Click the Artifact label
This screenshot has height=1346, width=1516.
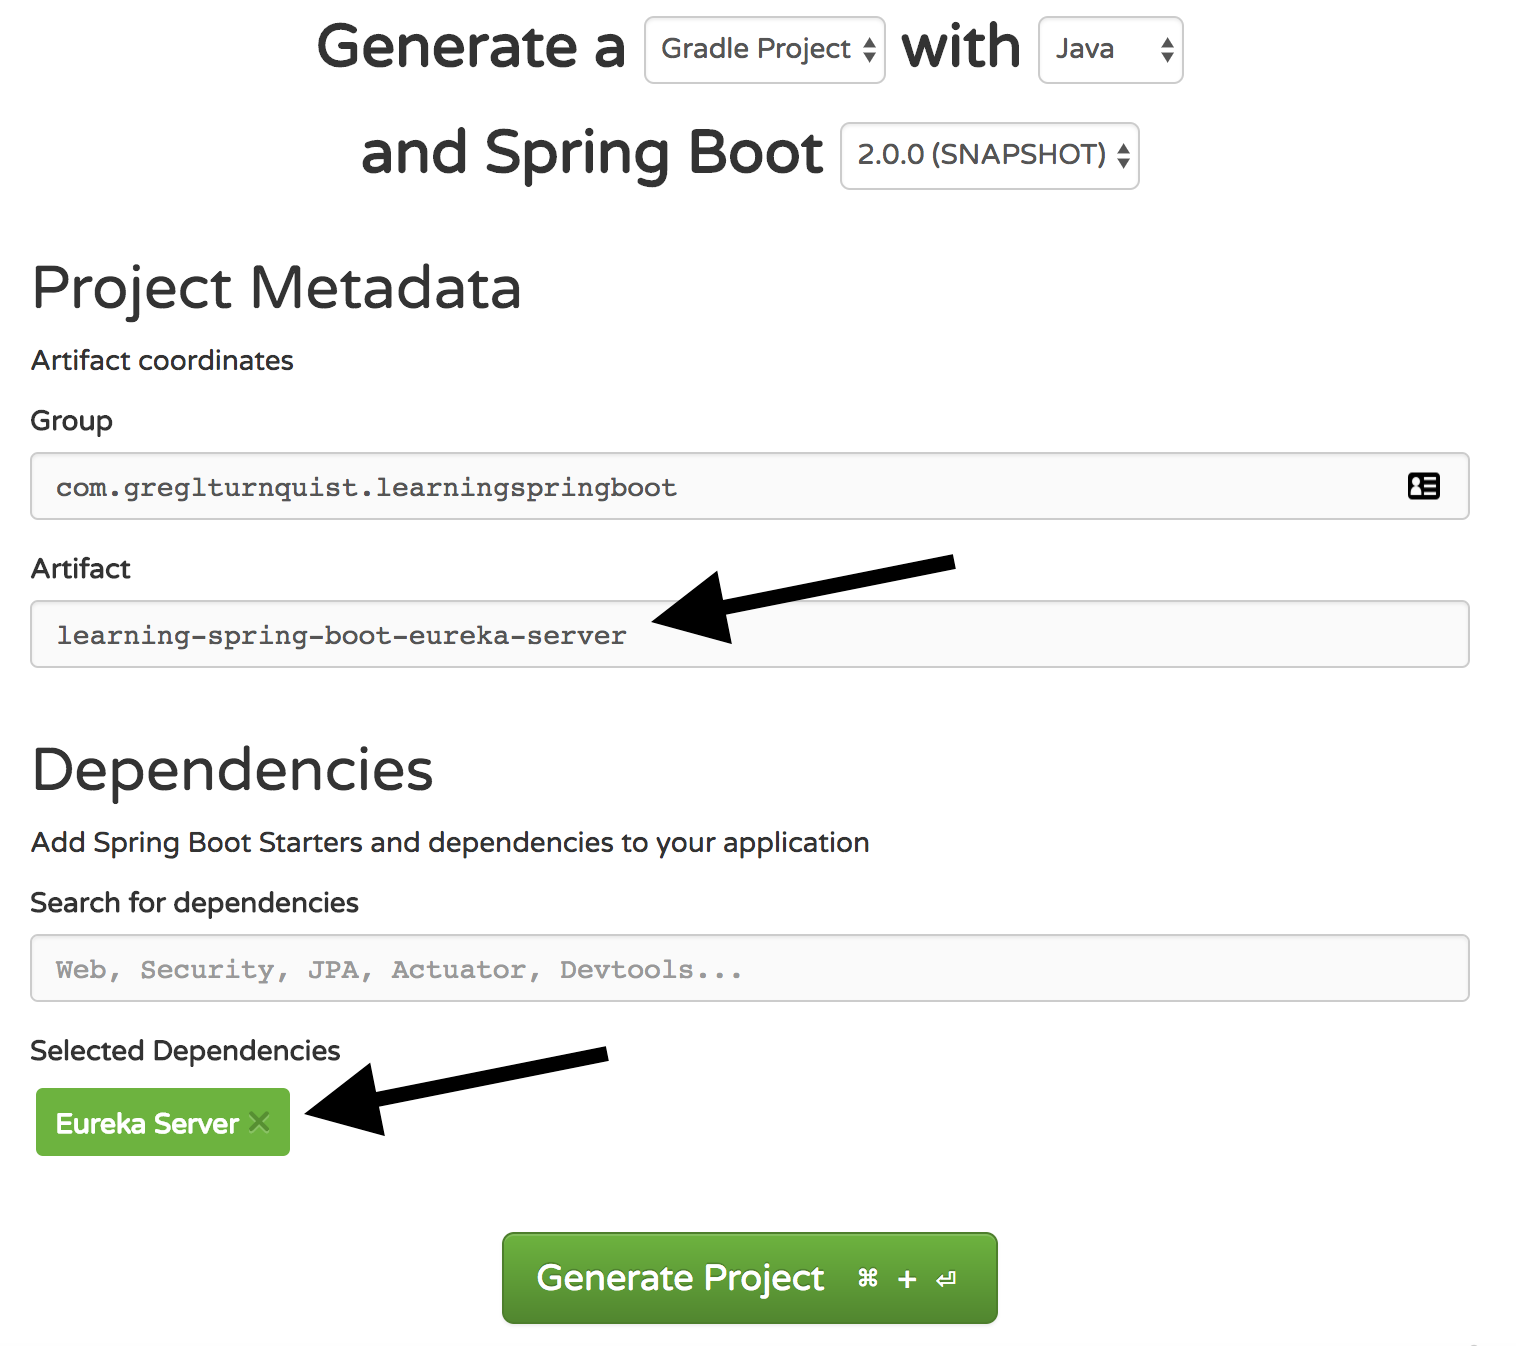click(x=81, y=568)
